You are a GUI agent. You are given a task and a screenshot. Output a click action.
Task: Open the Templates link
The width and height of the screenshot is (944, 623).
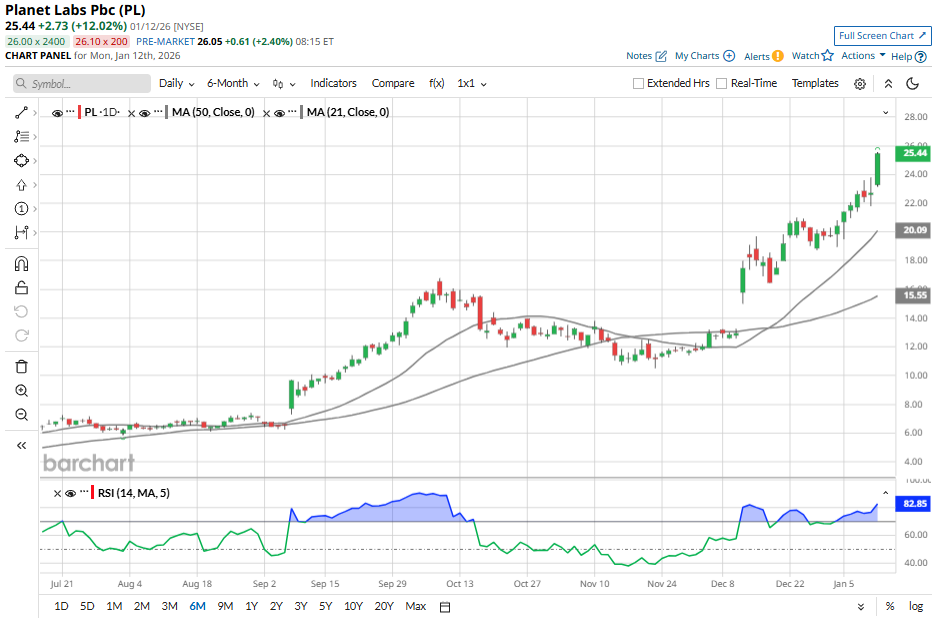coord(815,84)
